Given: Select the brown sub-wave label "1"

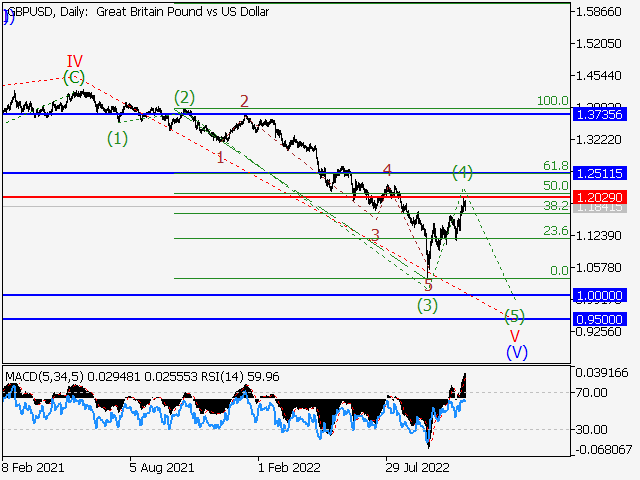Looking at the screenshot, I should point(220,158).
